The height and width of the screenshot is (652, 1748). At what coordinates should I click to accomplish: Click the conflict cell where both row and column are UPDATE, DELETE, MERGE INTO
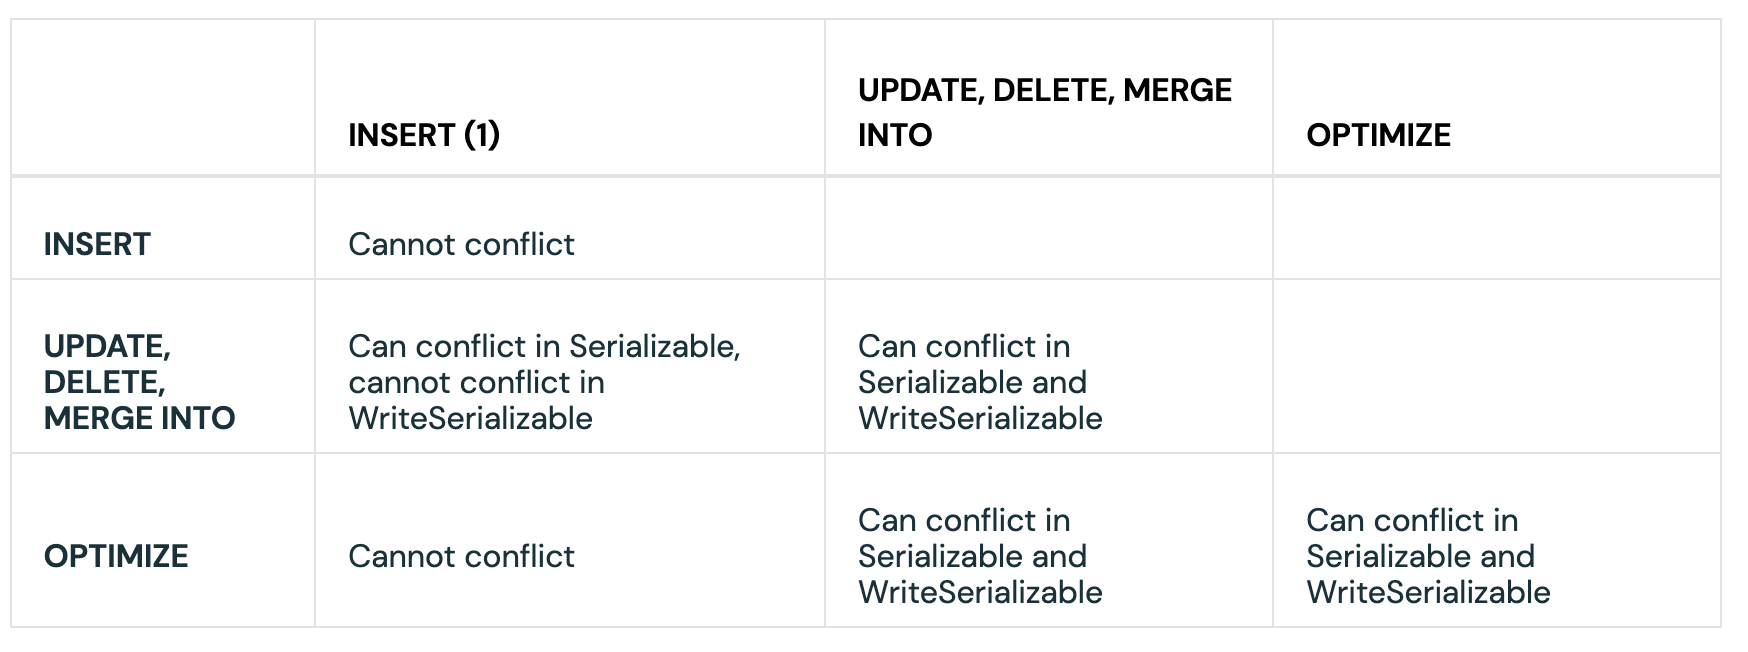(980, 382)
